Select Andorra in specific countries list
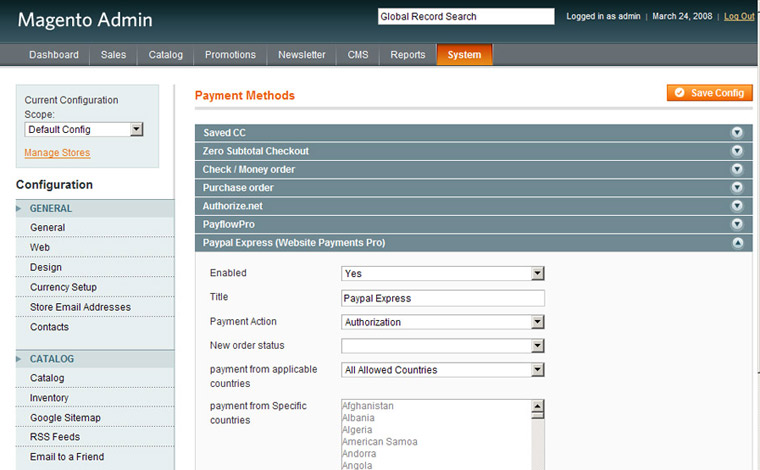 359,454
